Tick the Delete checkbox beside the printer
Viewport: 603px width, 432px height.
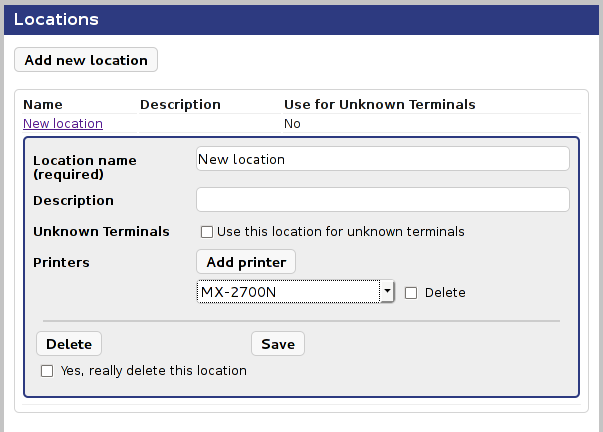411,293
